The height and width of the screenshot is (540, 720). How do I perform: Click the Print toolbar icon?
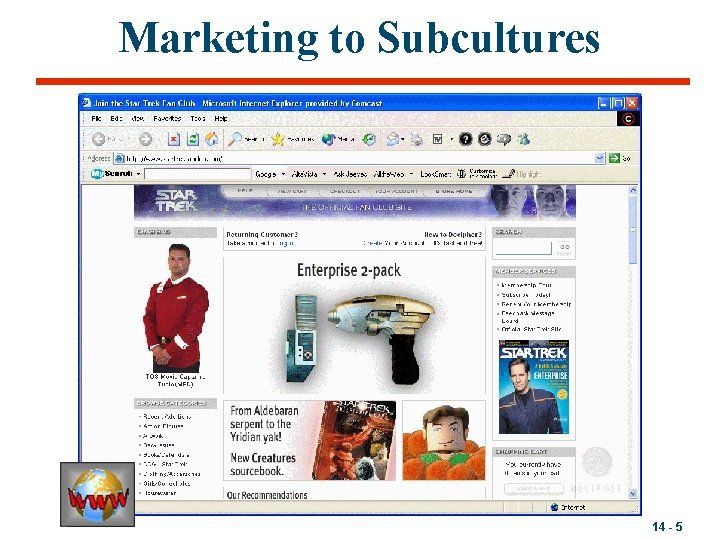coord(416,139)
